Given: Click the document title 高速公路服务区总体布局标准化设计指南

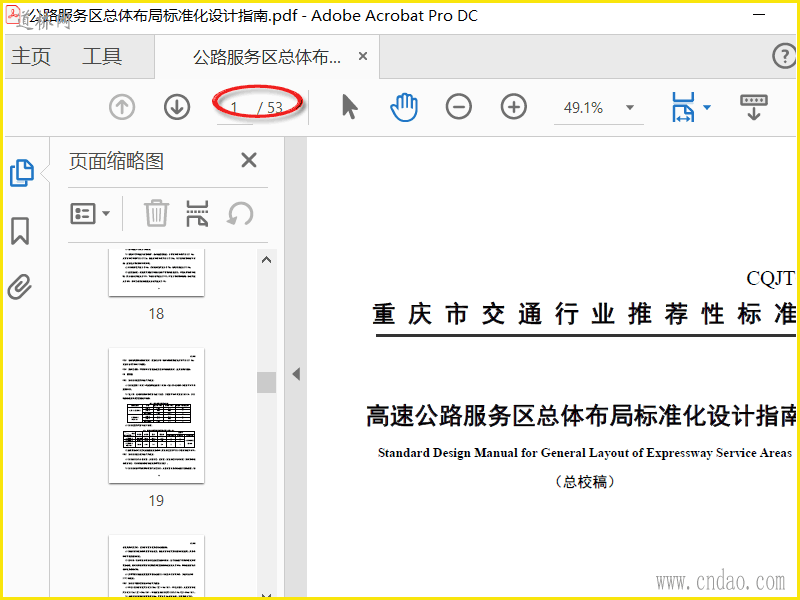Looking at the screenshot, I should coord(581,416).
